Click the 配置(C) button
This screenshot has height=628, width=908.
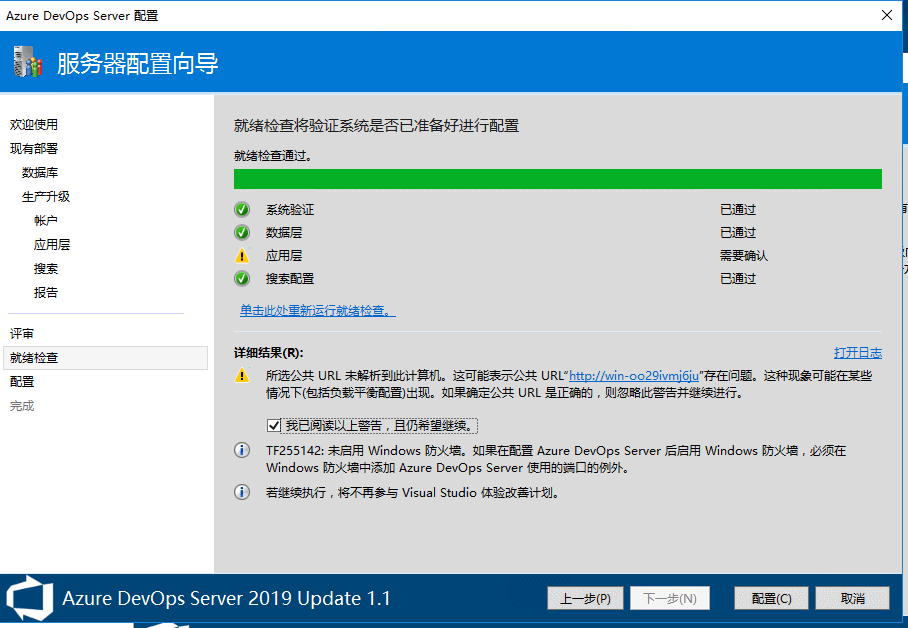click(771, 598)
